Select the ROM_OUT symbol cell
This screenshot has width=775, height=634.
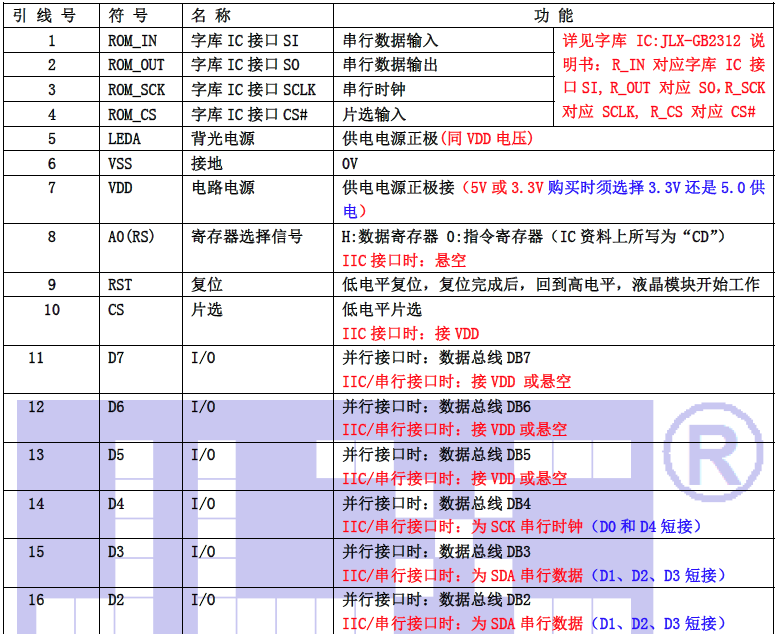click(x=135, y=65)
